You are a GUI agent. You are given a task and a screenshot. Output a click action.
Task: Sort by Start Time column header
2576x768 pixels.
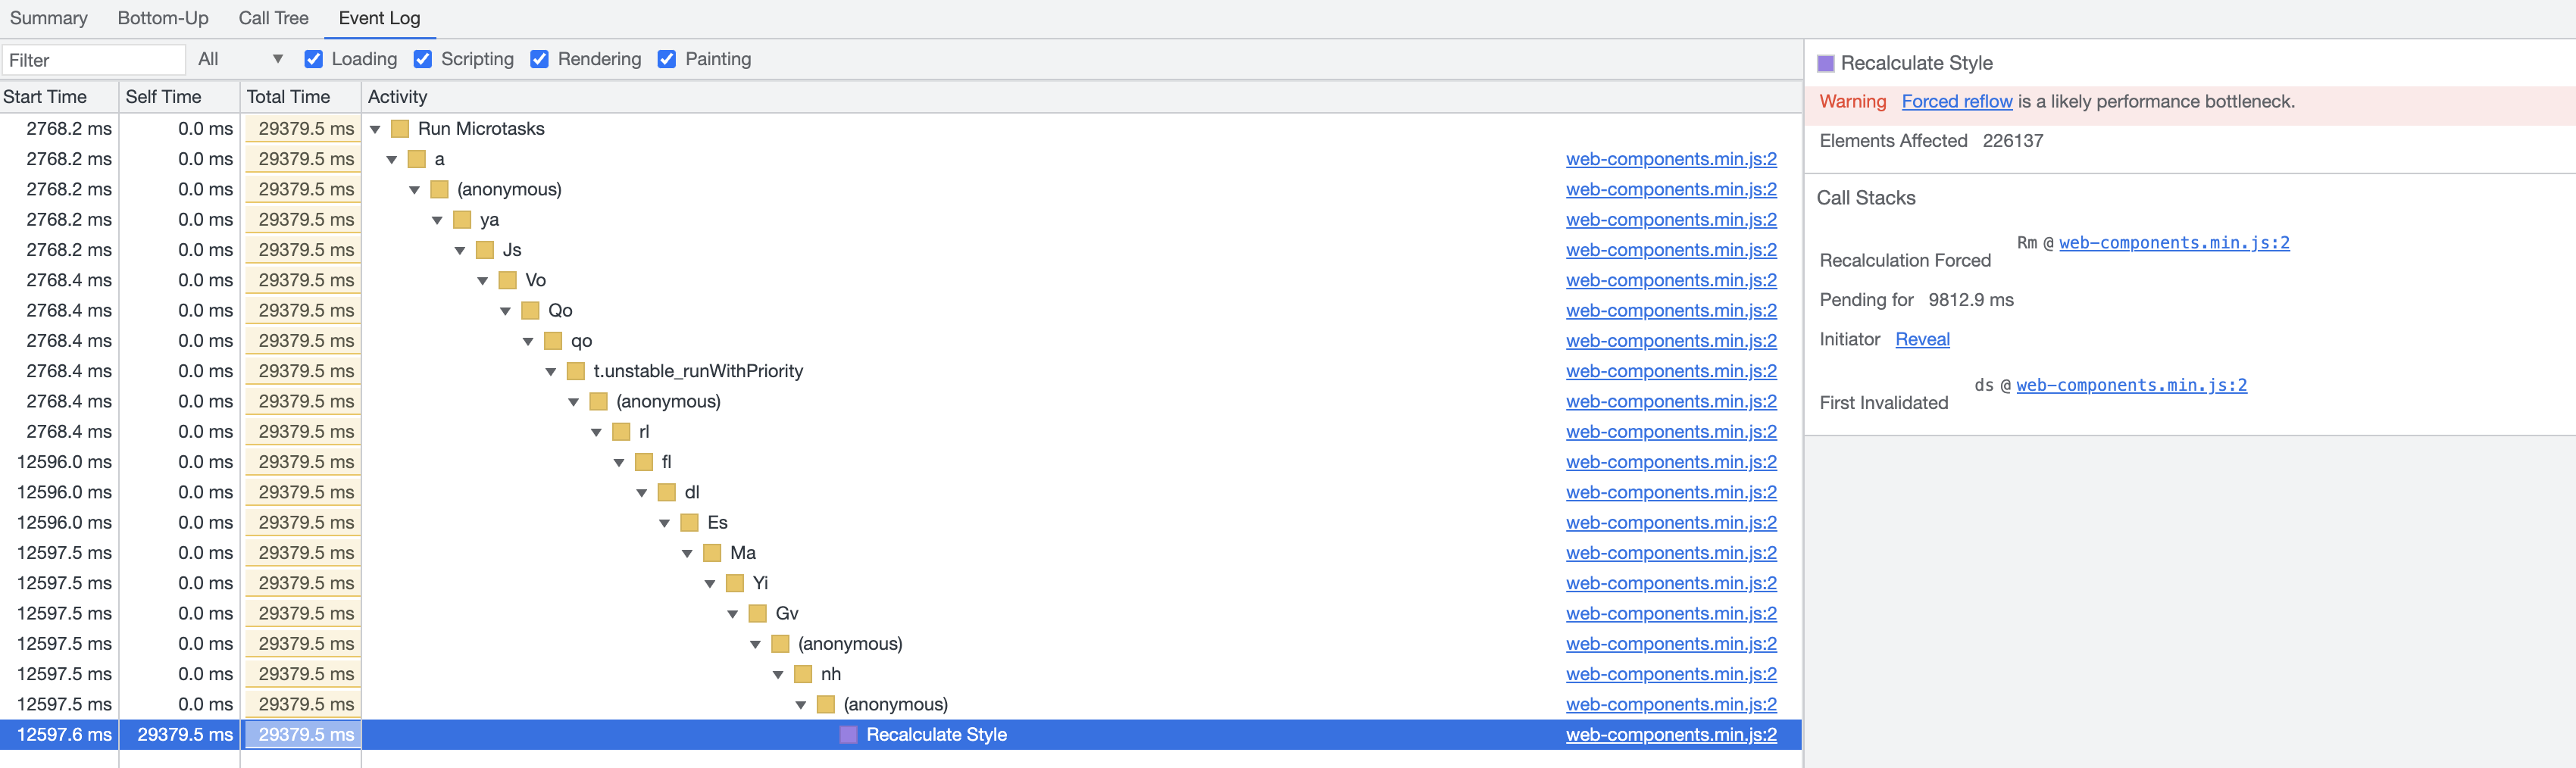[x=59, y=97]
